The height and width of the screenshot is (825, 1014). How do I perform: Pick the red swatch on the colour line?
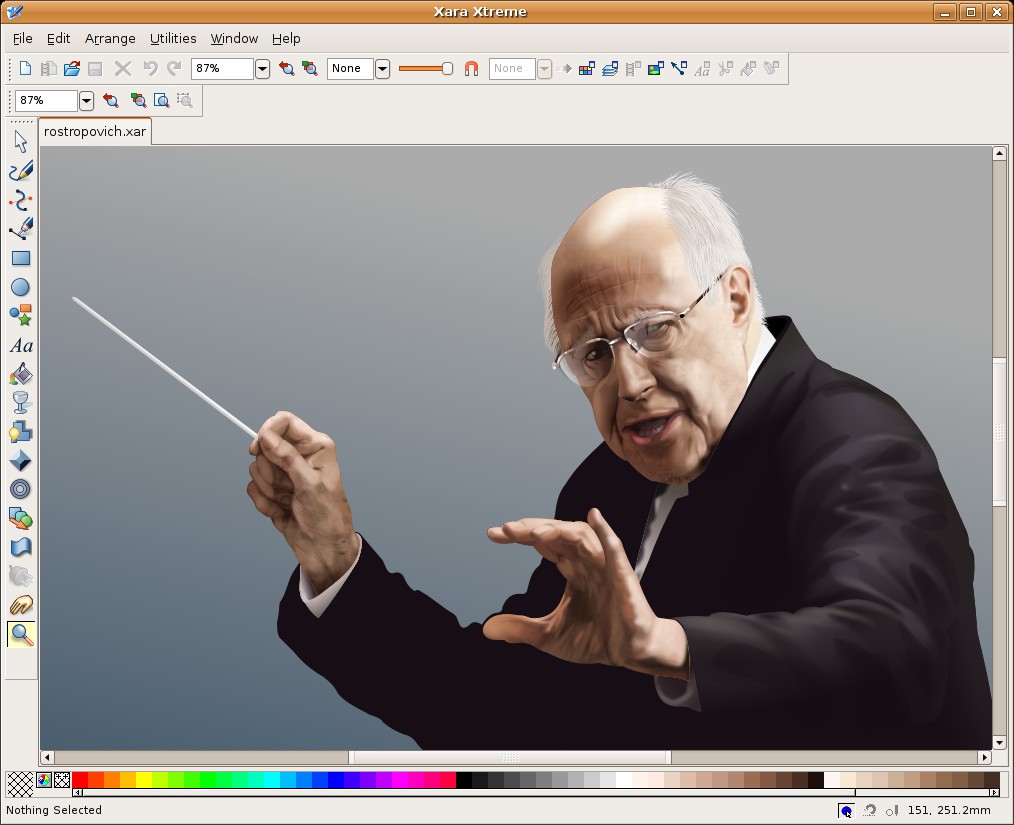click(x=80, y=779)
